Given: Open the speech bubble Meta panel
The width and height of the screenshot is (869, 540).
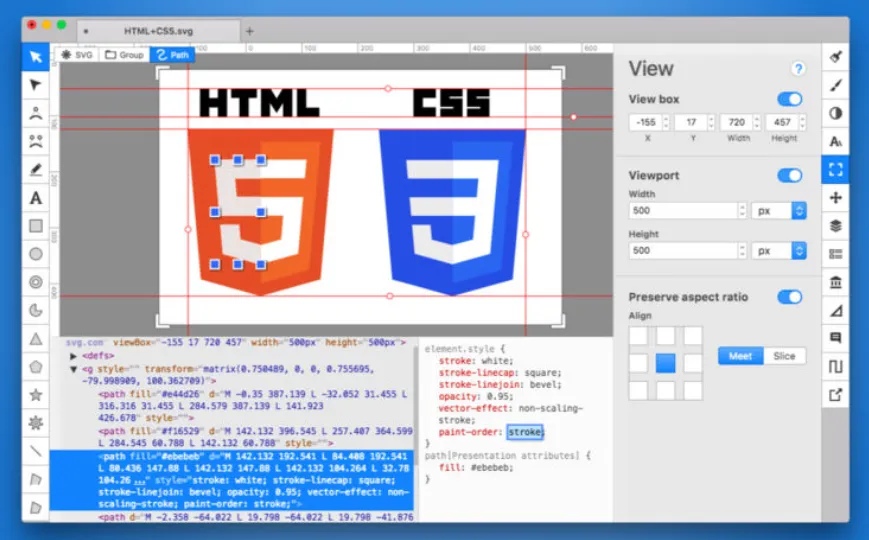Looking at the screenshot, I should pyautogui.click(x=836, y=338).
